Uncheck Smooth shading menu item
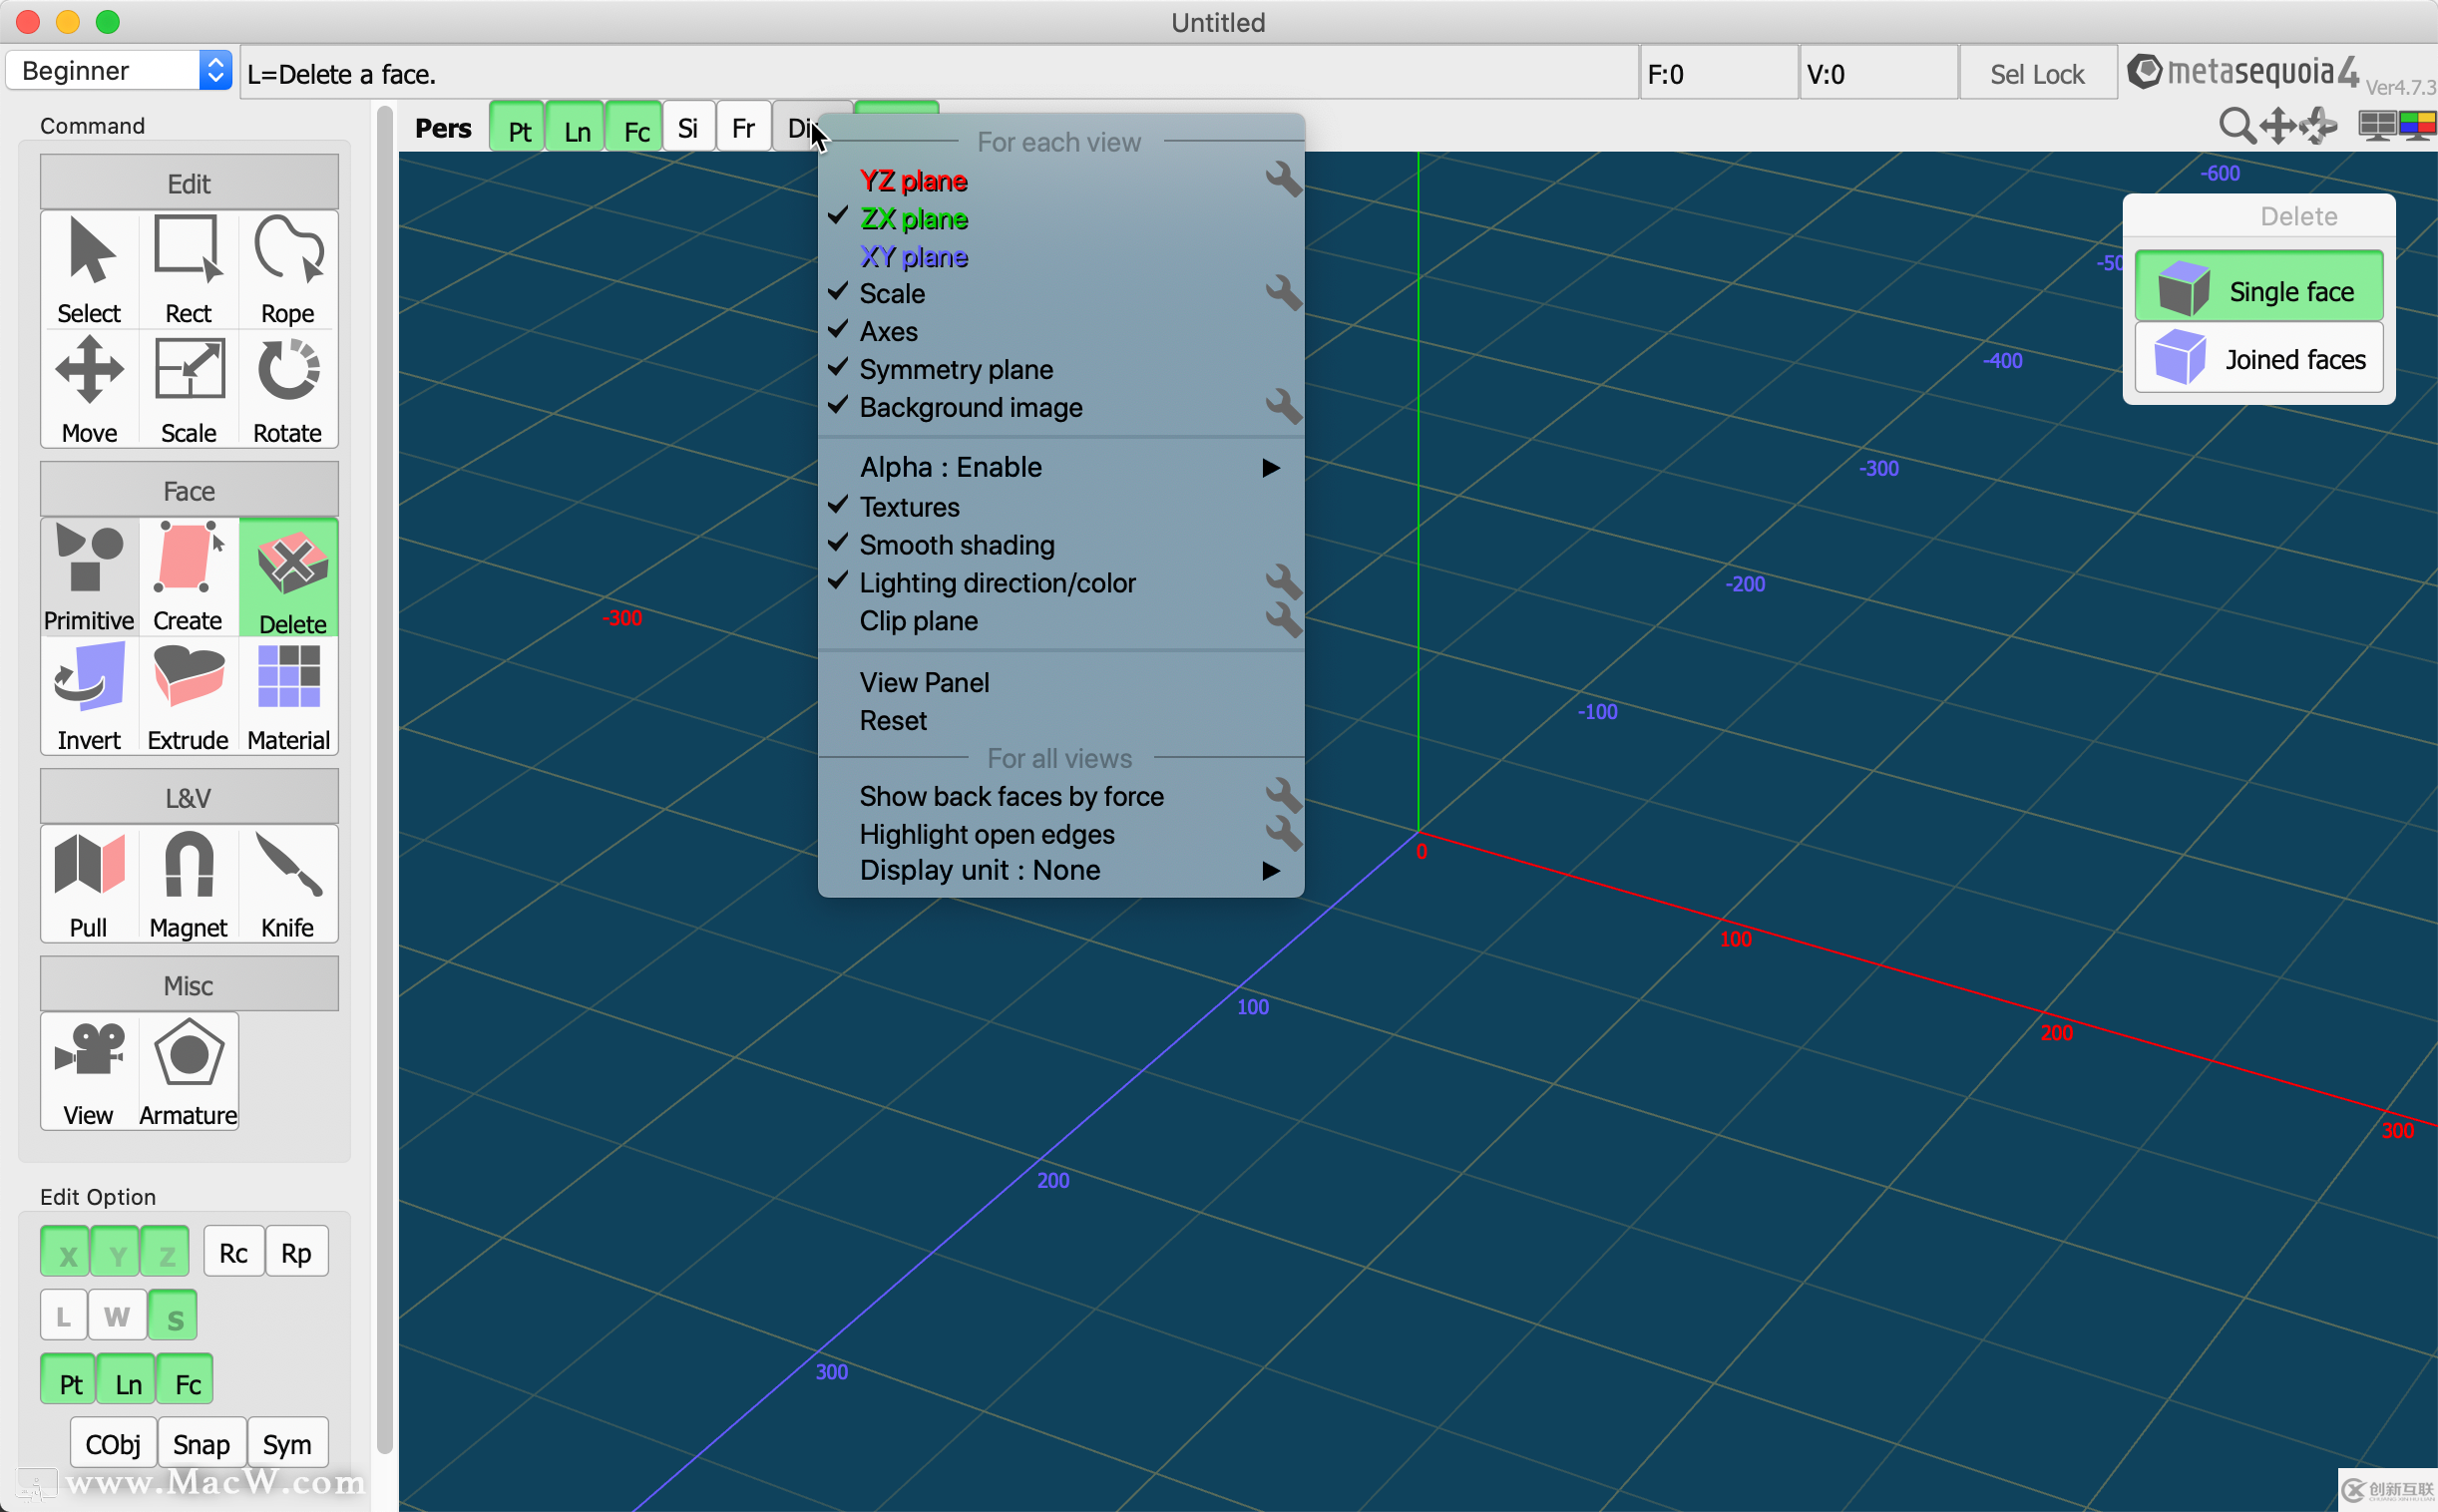This screenshot has width=2438, height=1512. coord(1061,544)
